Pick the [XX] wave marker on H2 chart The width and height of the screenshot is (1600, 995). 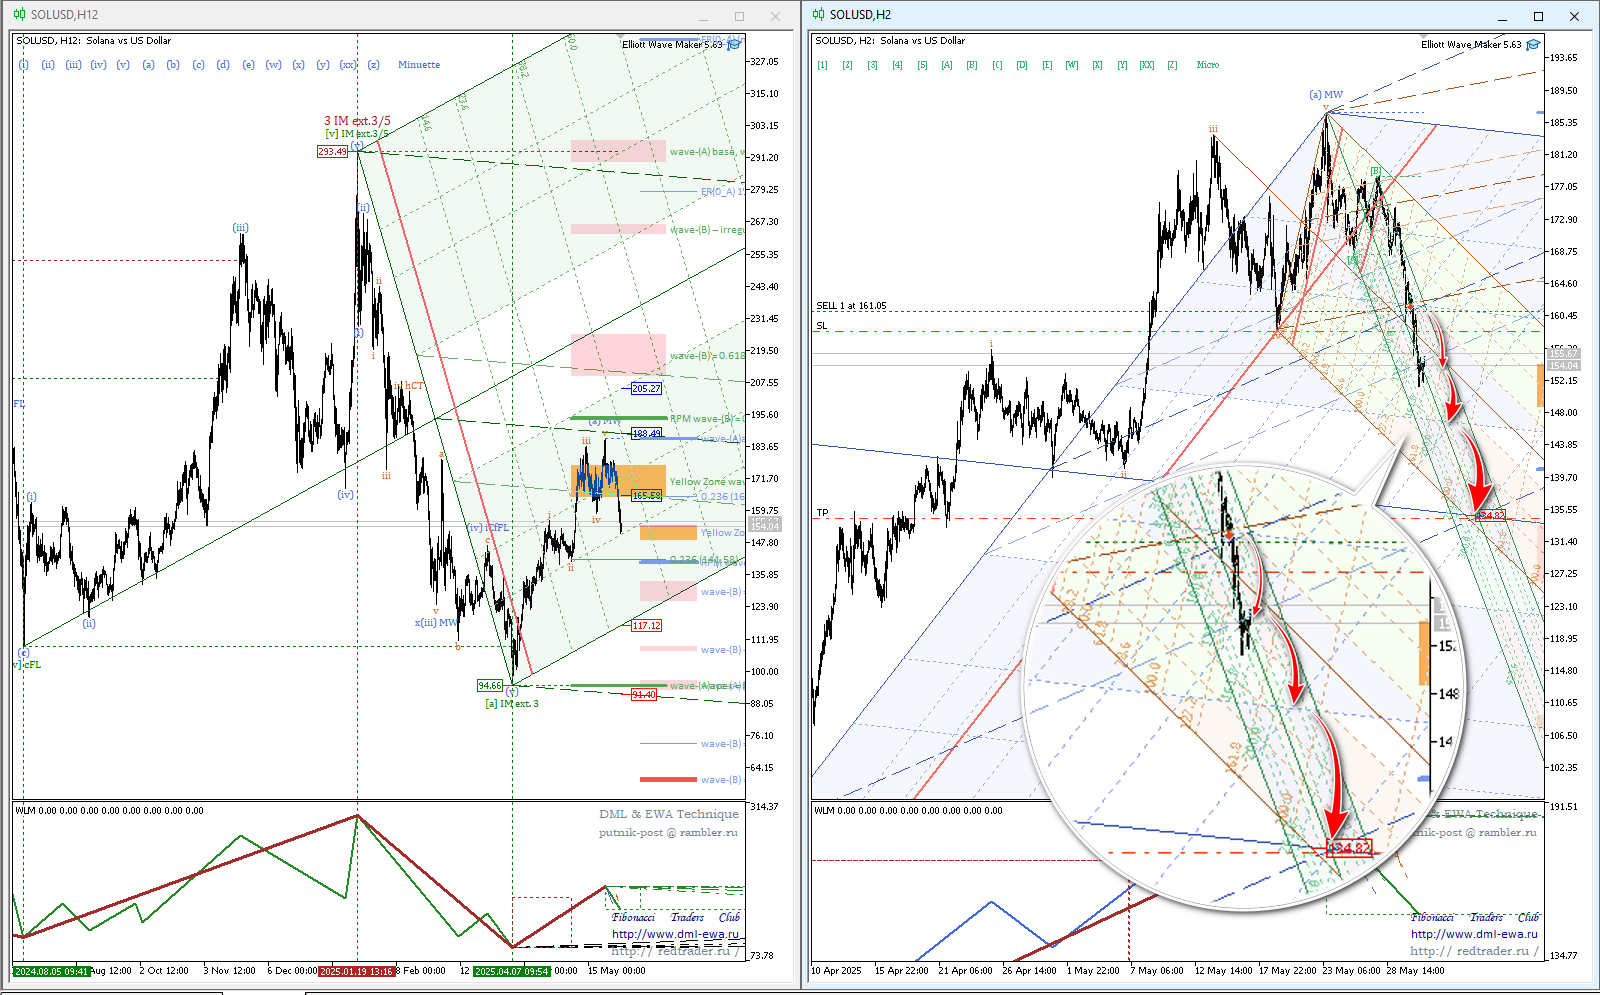[1147, 65]
